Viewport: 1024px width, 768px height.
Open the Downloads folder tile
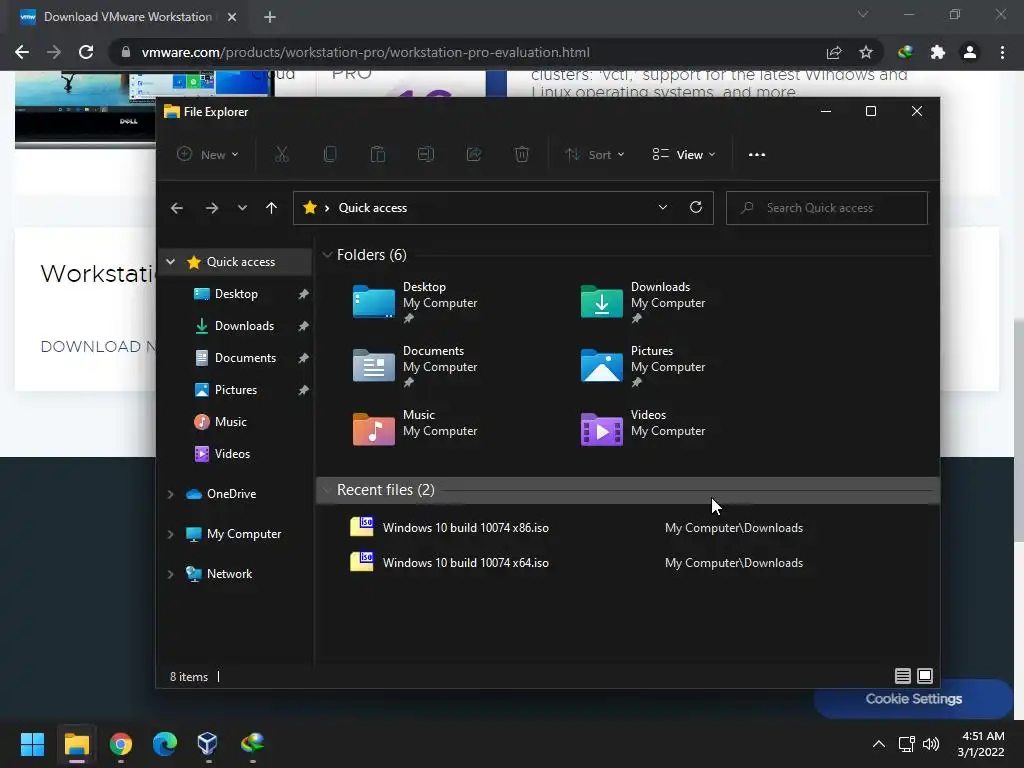pos(643,302)
